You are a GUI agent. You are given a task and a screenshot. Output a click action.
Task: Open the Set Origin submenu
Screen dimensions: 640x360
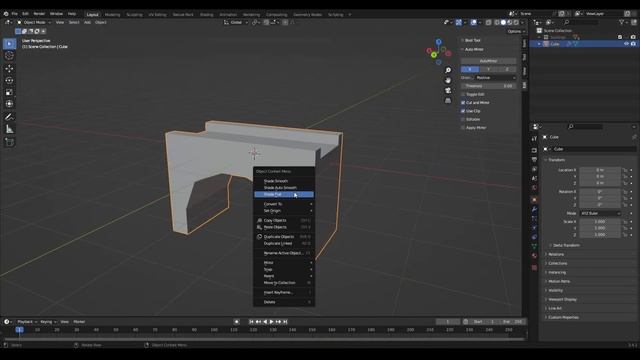pyautogui.click(x=284, y=211)
